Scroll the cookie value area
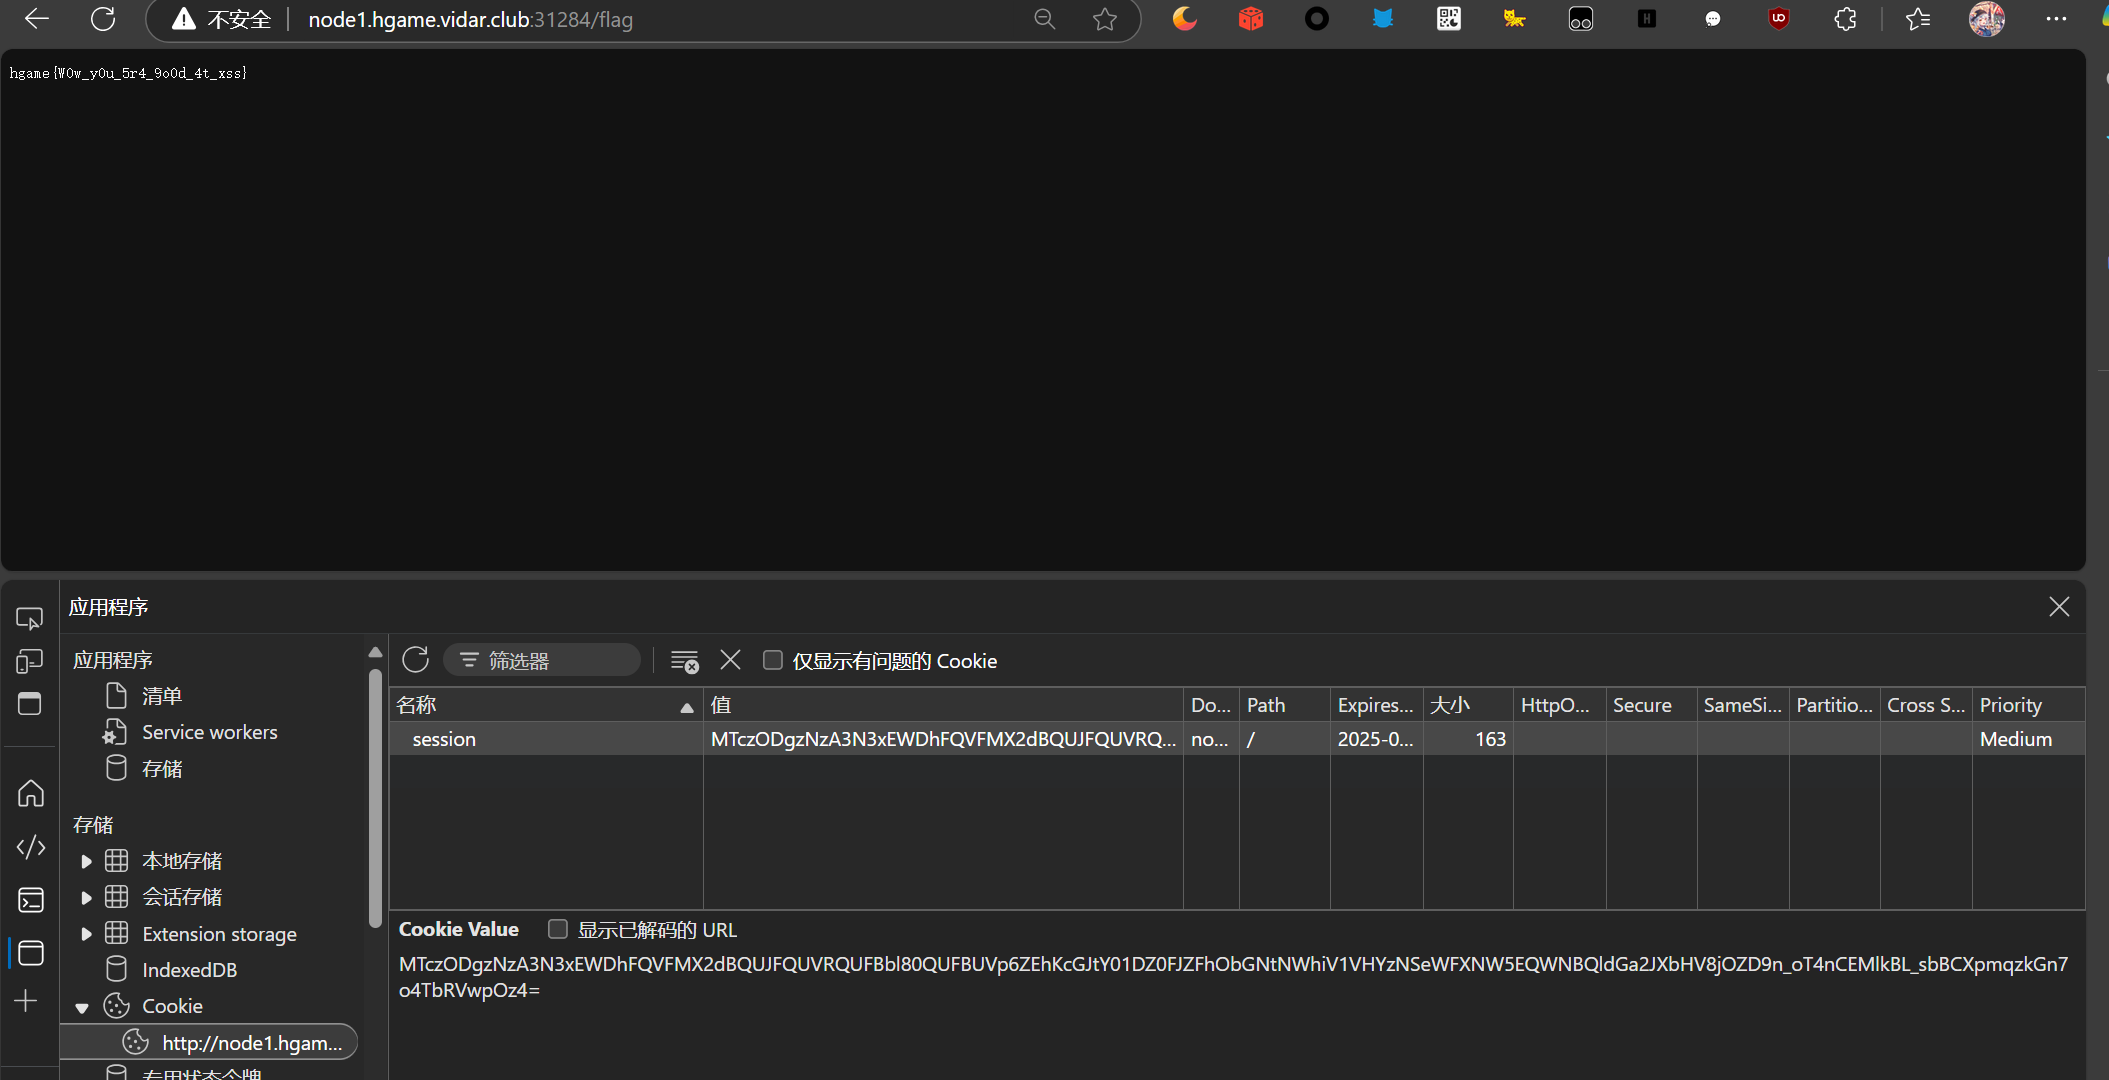2109x1080 pixels. (1226, 978)
